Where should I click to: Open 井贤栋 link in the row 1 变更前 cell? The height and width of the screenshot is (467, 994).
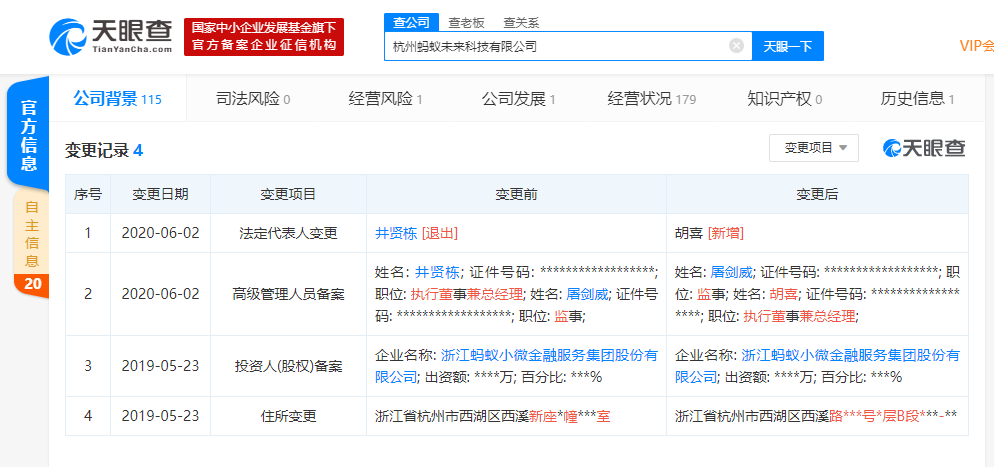396,233
